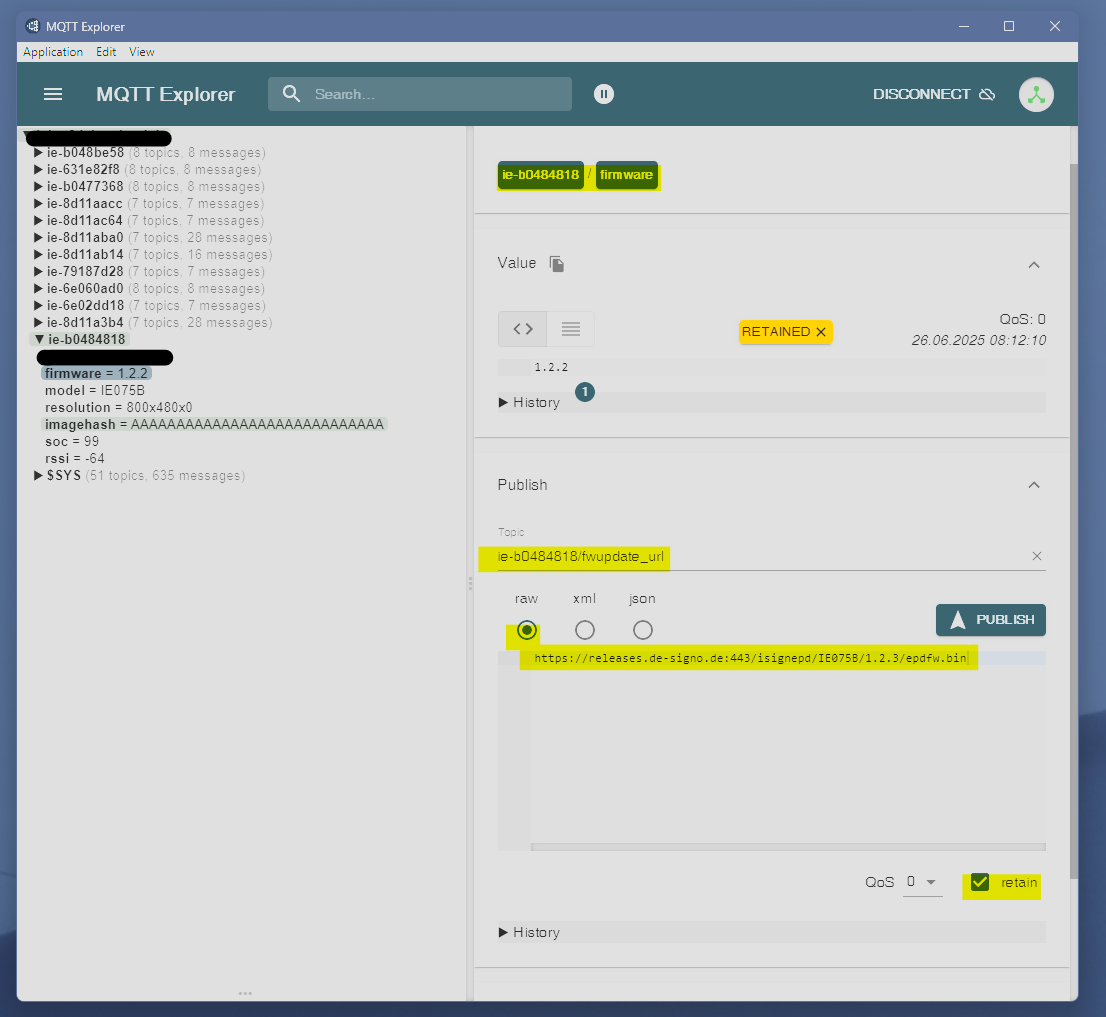1106x1017 pixels.
Task: Remove the RETAINED flag from topic
Action: click(x=821, y=332)
